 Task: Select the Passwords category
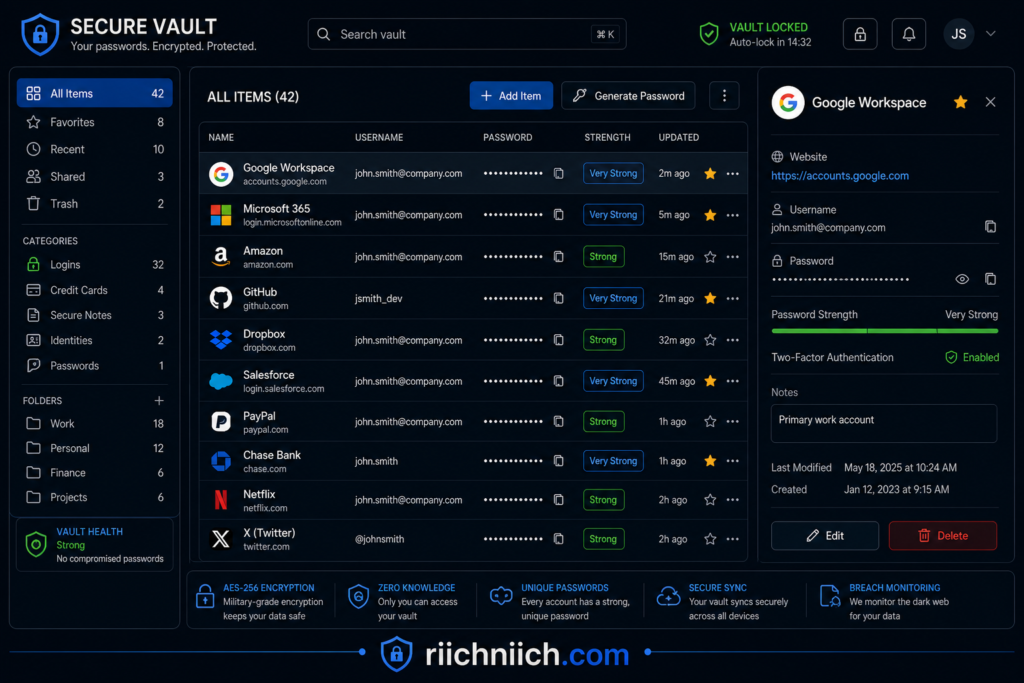click(95, 366)
